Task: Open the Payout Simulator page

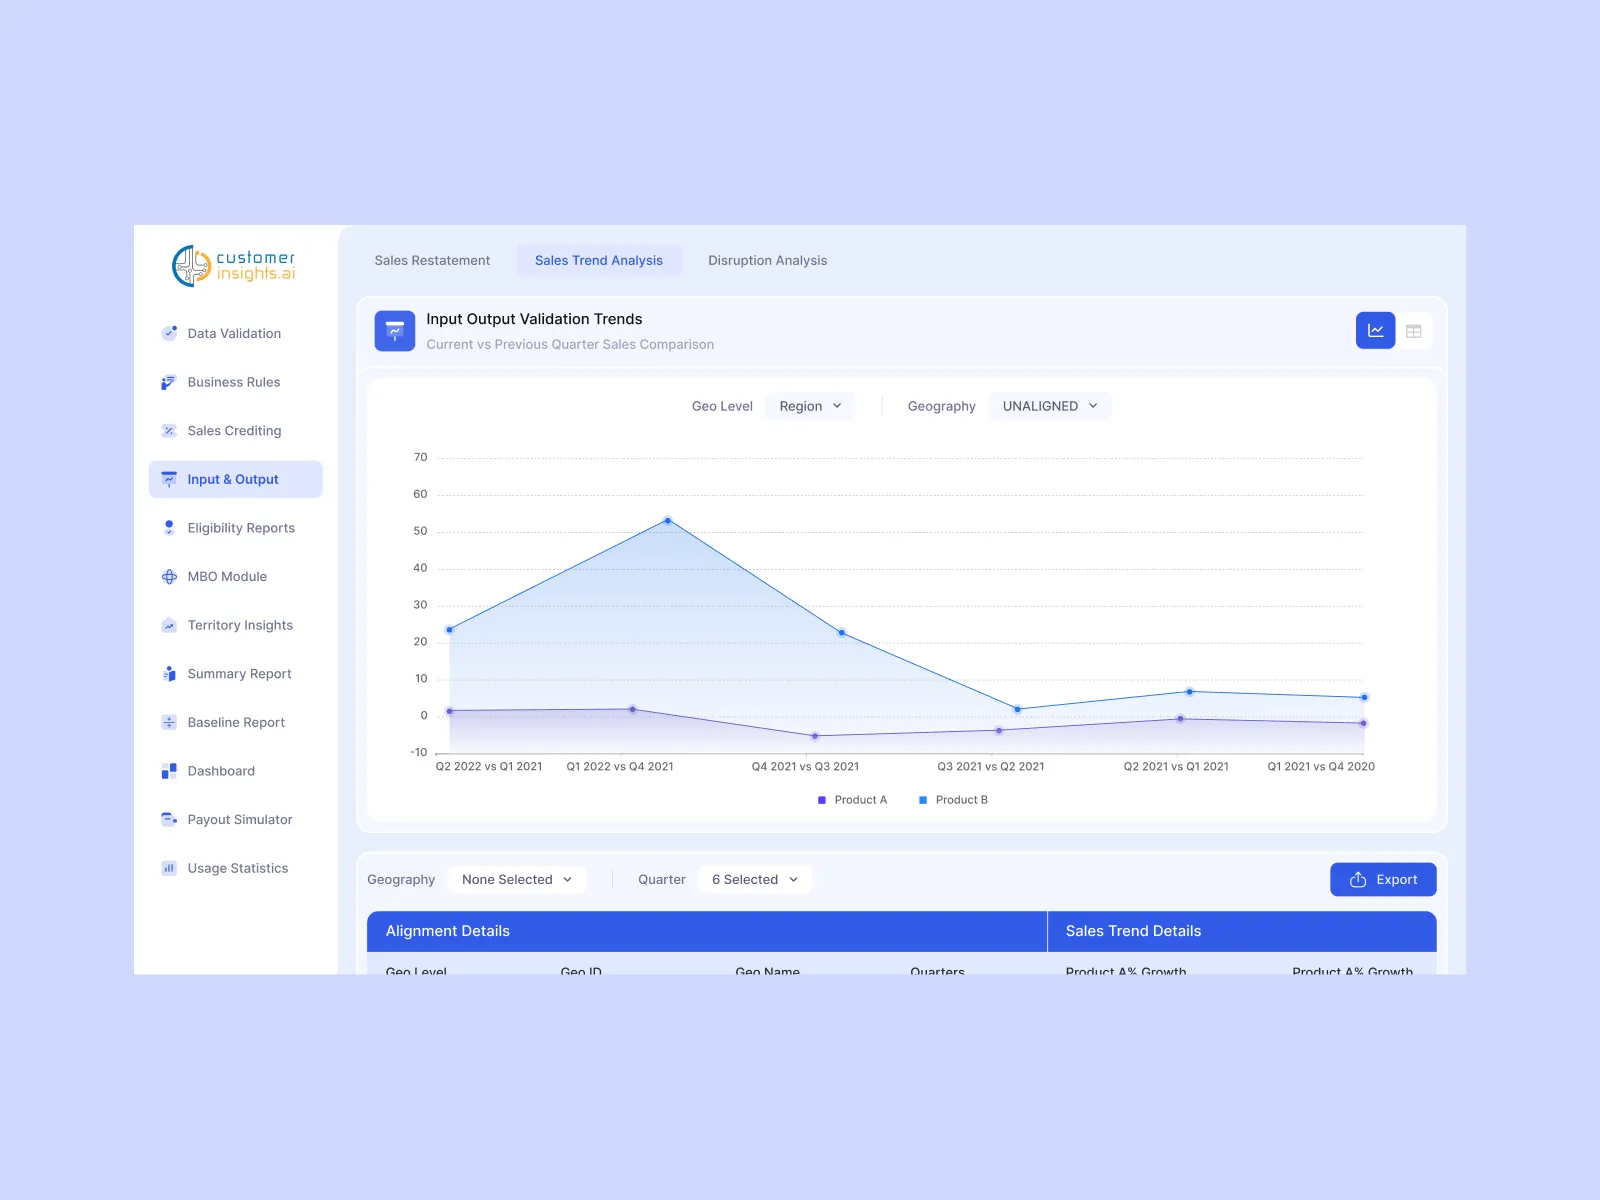Action: pos(236,819)
